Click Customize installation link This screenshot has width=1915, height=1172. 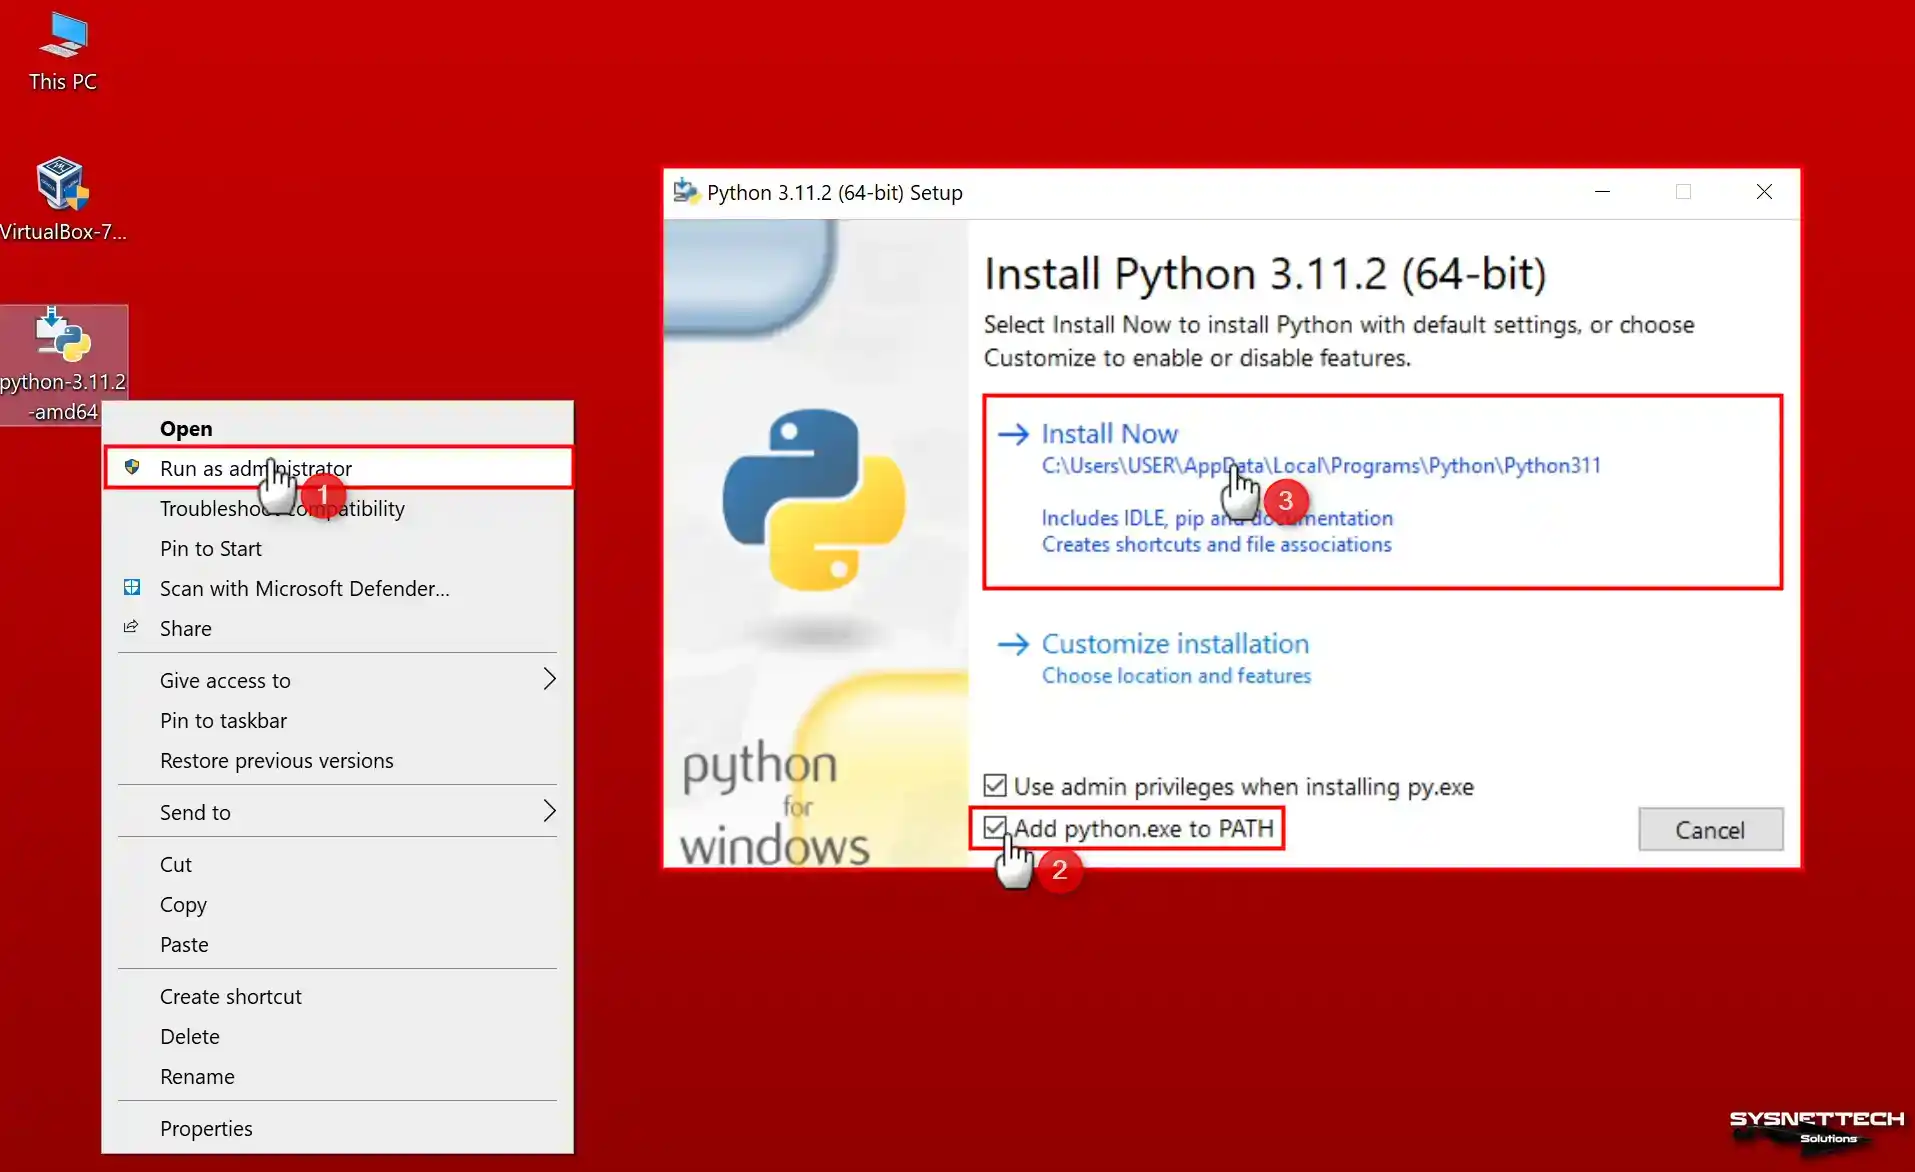pyautogui.click(x=1175, y=643)
